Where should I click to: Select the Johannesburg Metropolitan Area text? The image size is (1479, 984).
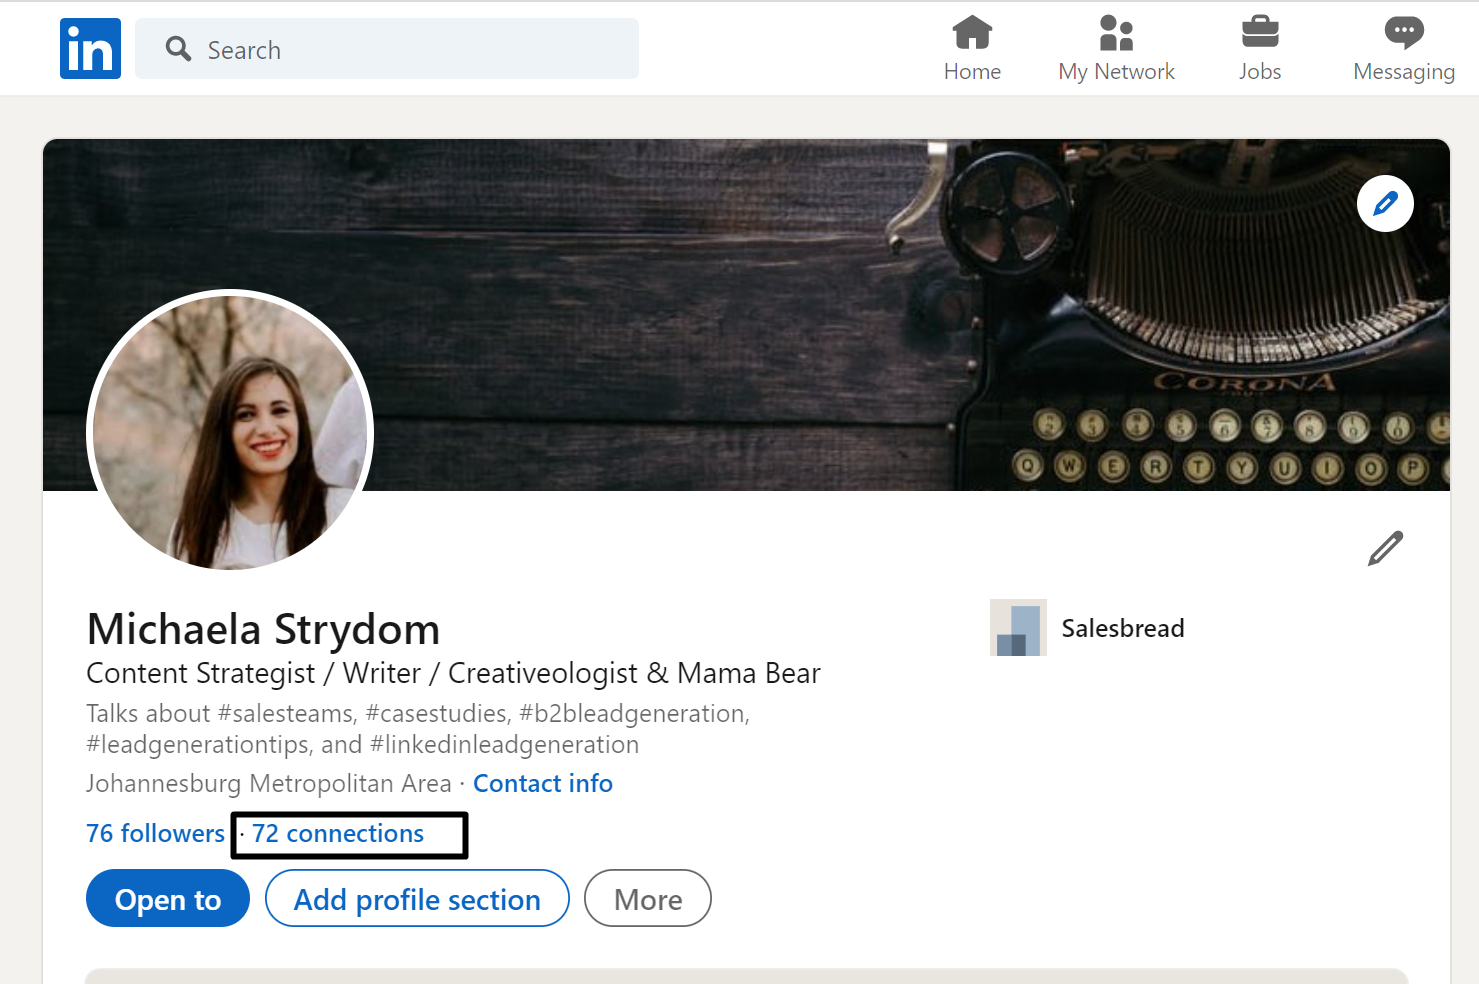point(269,783)
